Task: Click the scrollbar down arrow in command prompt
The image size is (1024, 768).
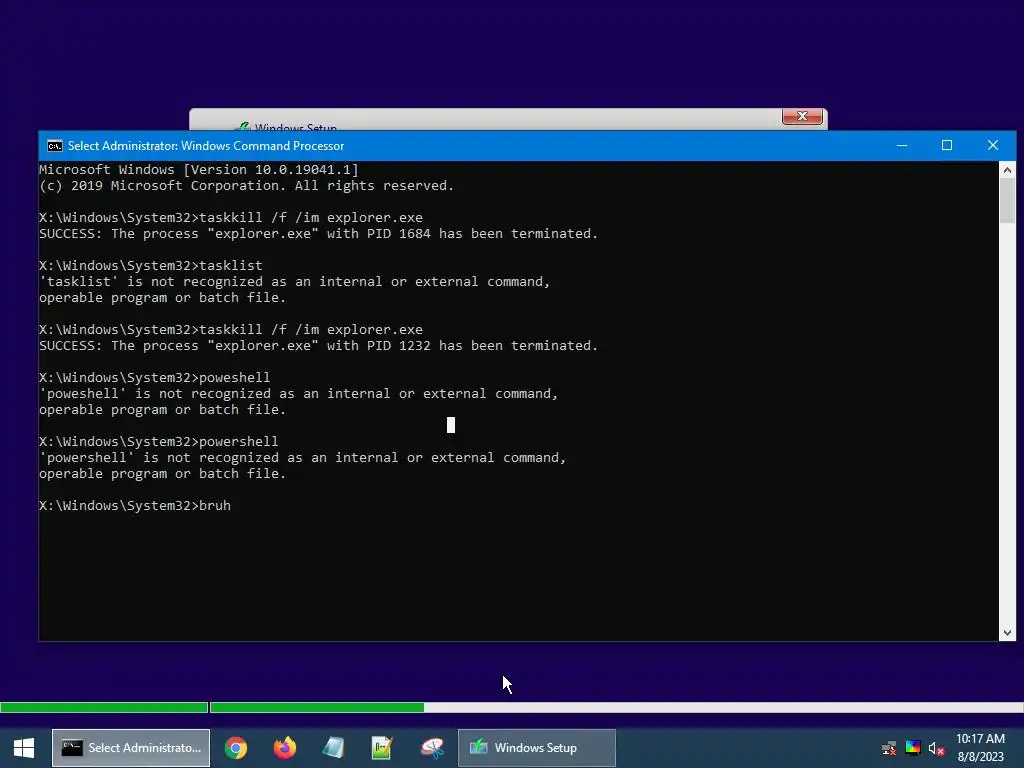Action: (x=1007, y=632)
